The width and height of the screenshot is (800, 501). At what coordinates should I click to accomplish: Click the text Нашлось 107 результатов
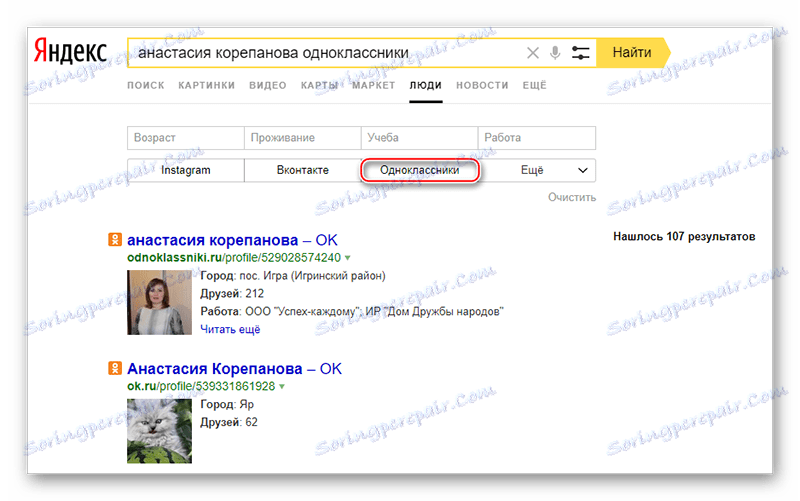pos(684,236)
